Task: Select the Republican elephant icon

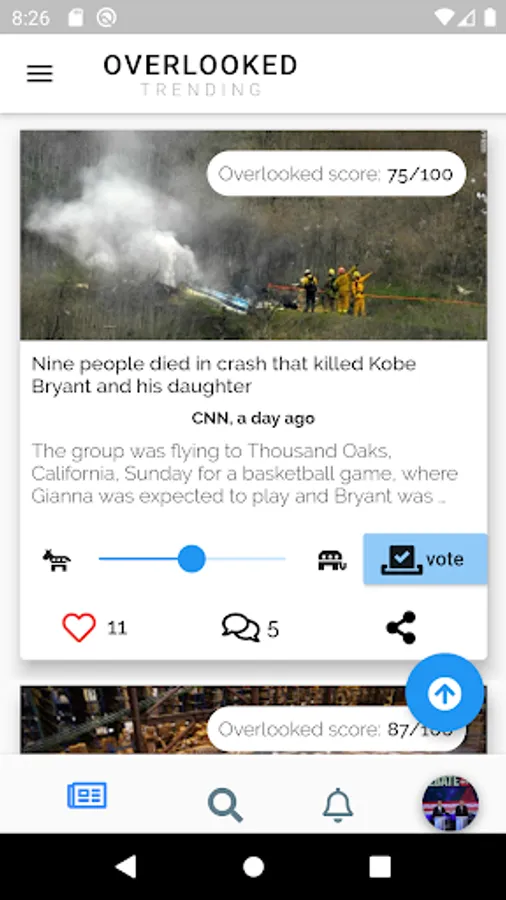Action: tap(332, 560)
